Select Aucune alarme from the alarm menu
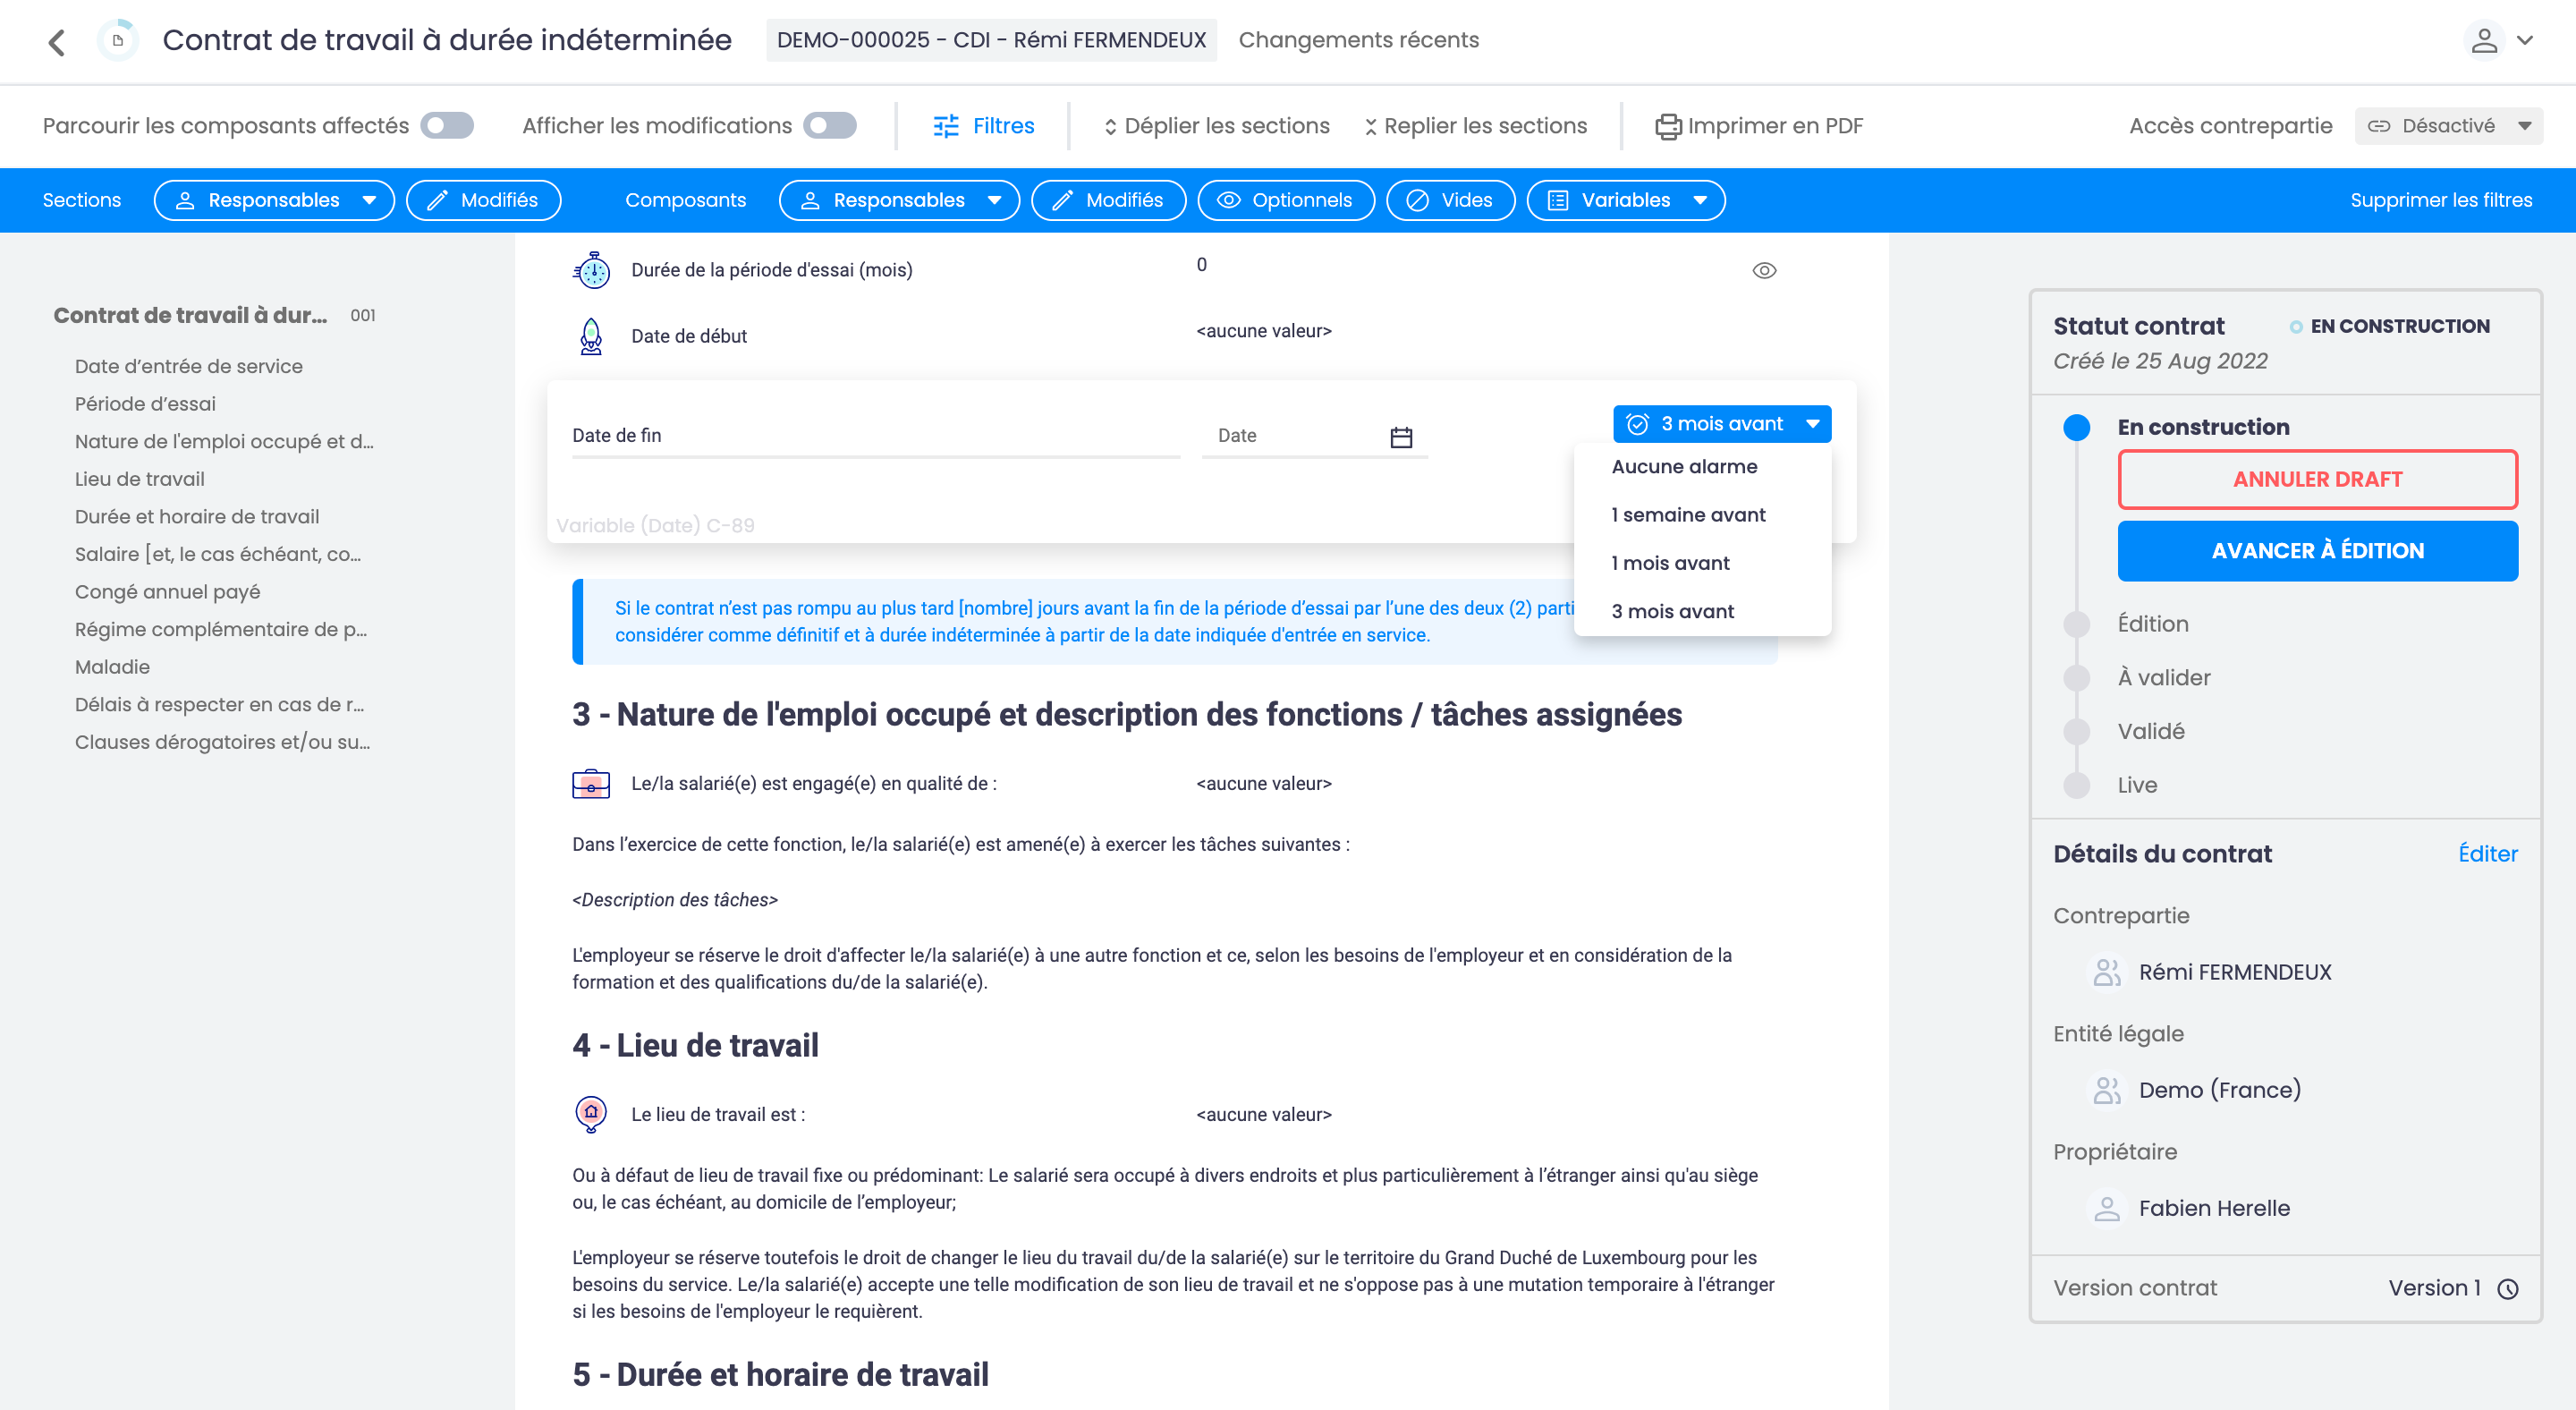Viewport: 2576px width, 1410px height. [1683, 466]
